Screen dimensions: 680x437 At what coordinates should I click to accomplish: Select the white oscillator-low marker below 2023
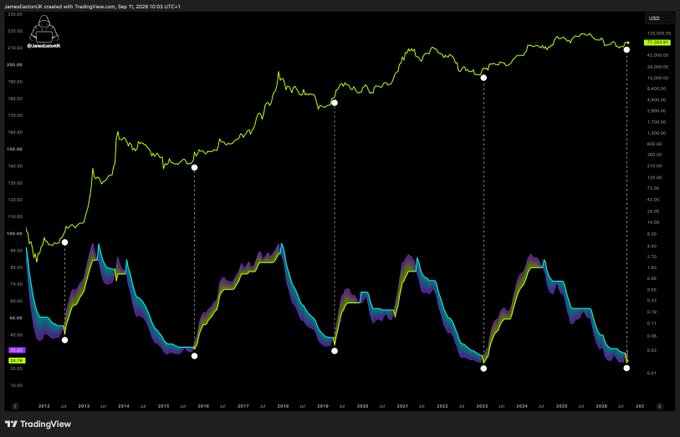pos(484,369)
